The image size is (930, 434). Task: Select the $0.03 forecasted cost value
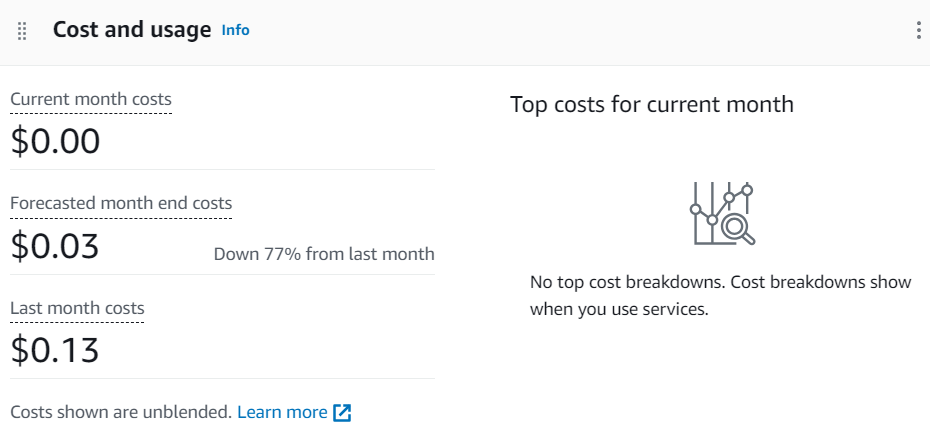[x=55, y=247]
